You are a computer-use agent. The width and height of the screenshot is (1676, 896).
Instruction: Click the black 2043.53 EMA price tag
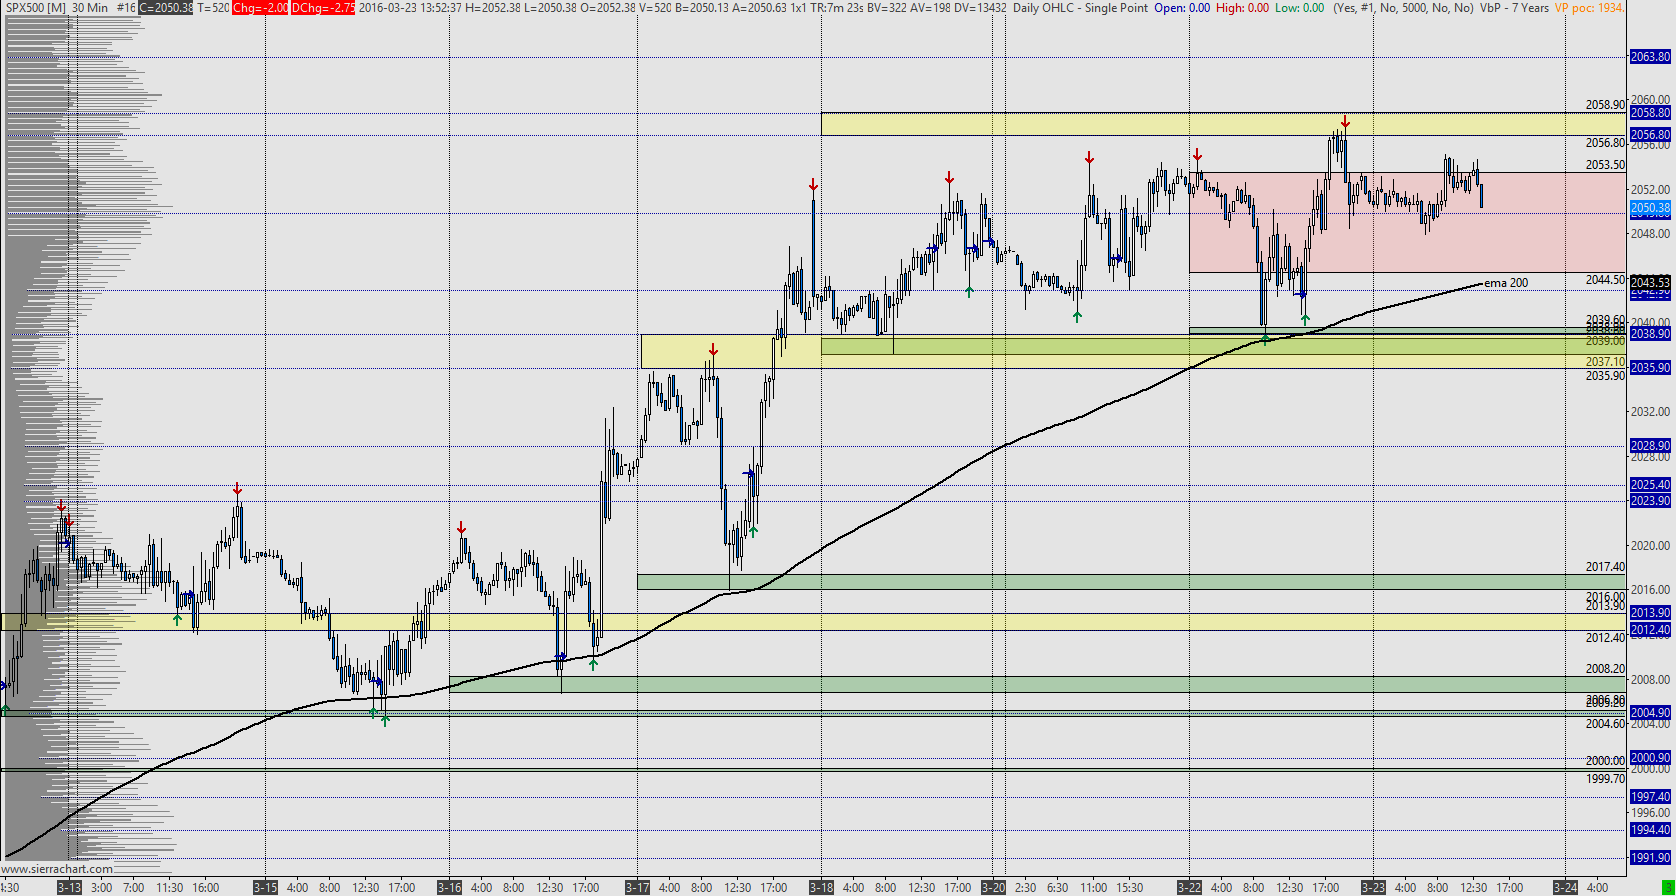[1650, 283]
